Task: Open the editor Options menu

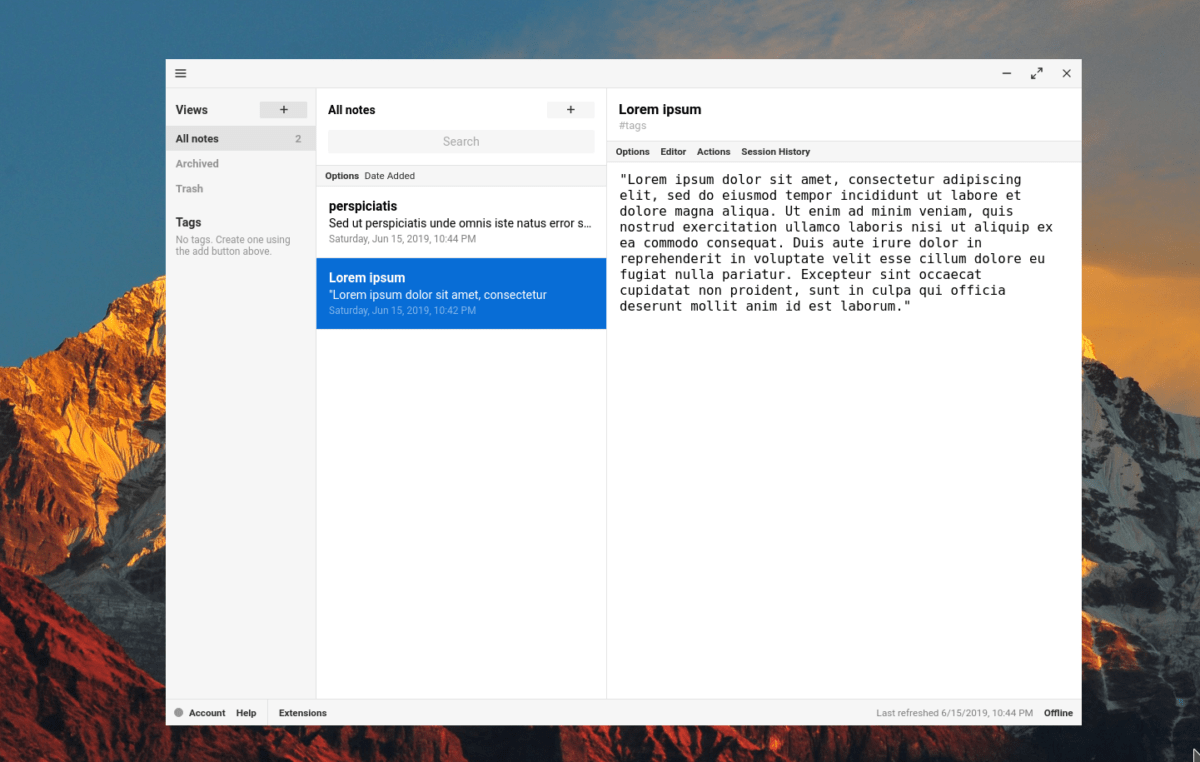Action: tap(632, 151)
